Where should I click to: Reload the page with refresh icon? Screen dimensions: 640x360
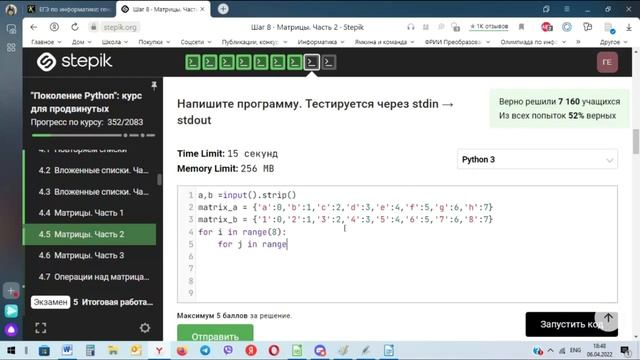[75, 27]
